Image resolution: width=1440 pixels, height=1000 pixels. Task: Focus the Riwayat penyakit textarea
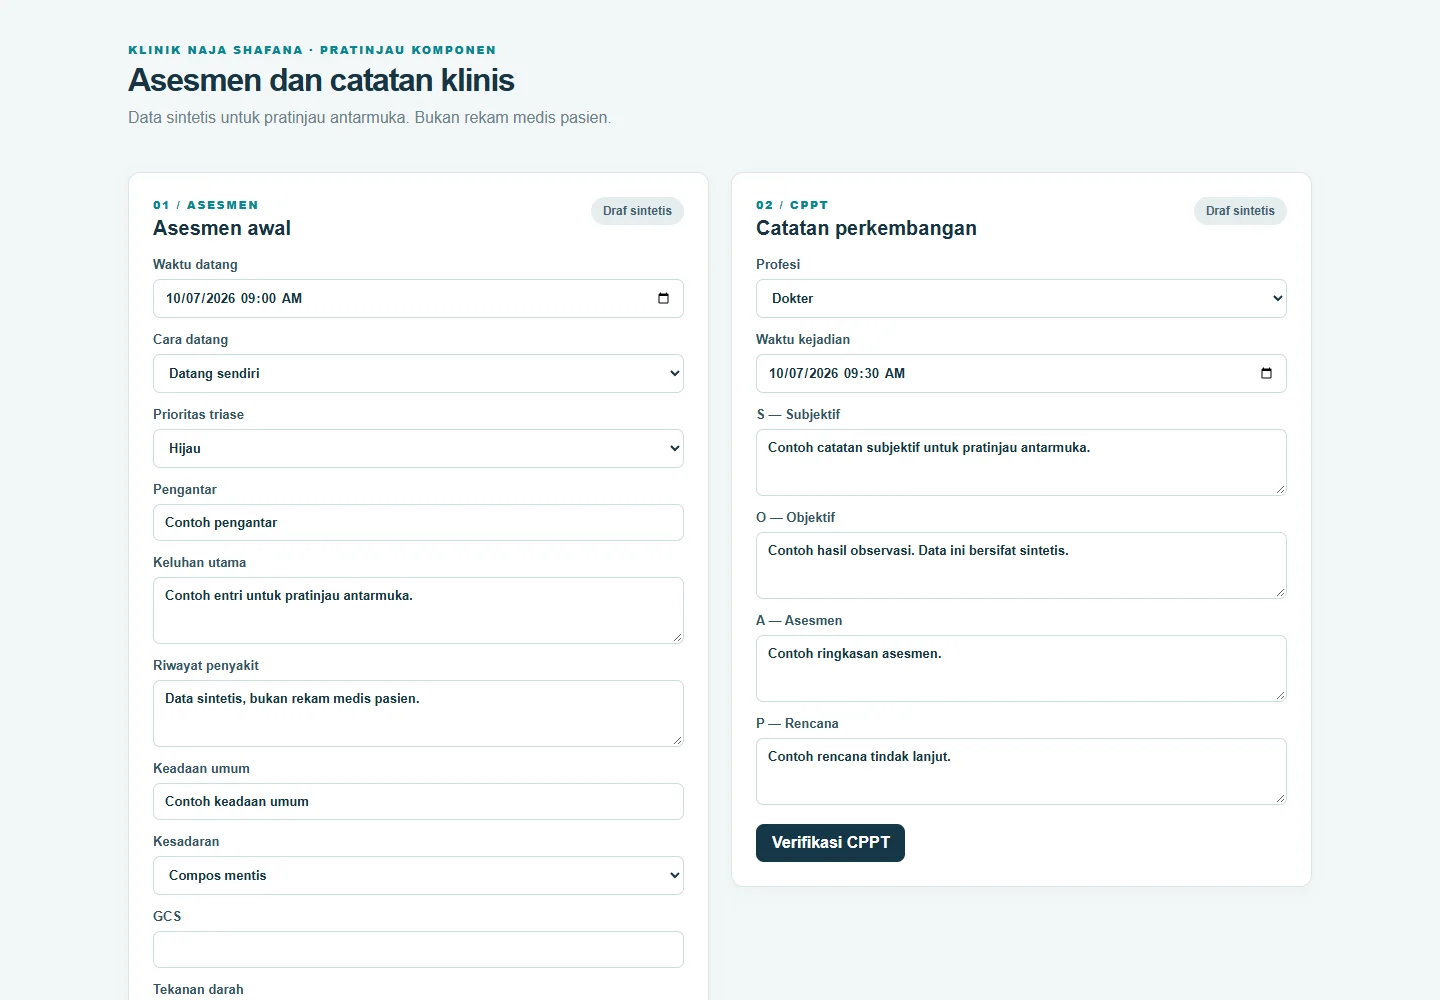[x=418, y=713]
